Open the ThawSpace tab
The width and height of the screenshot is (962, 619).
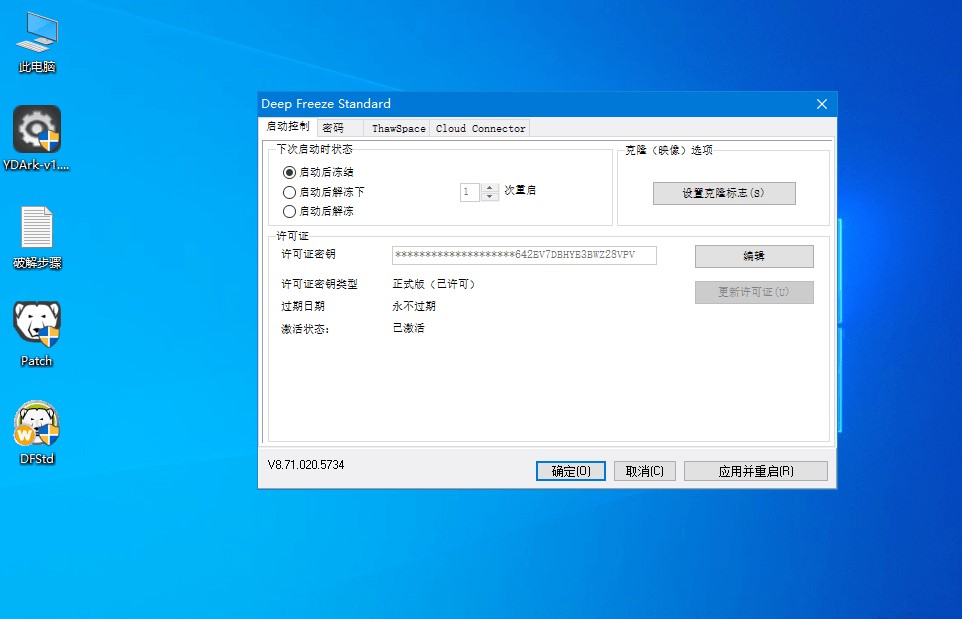tap(398, 128)
